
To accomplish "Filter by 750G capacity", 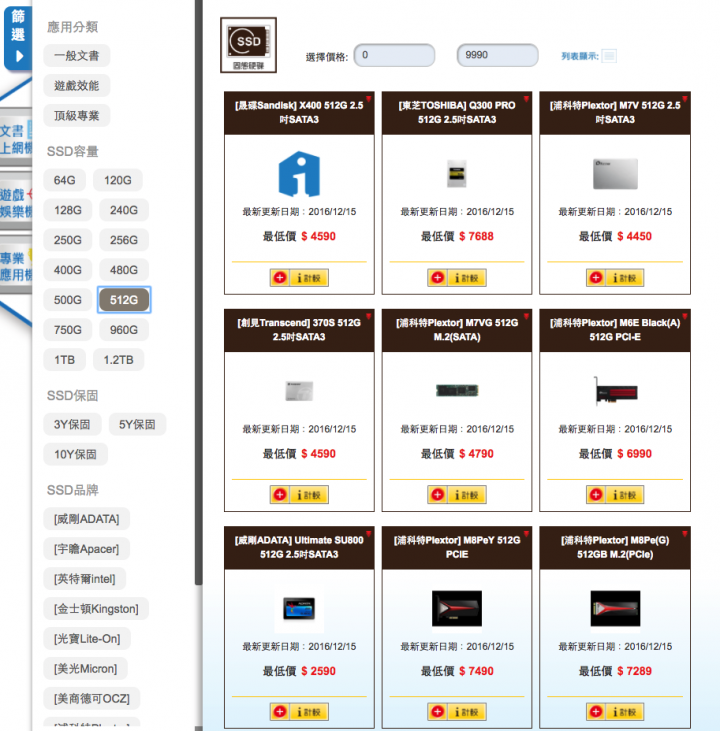I will tap(68, 330).
